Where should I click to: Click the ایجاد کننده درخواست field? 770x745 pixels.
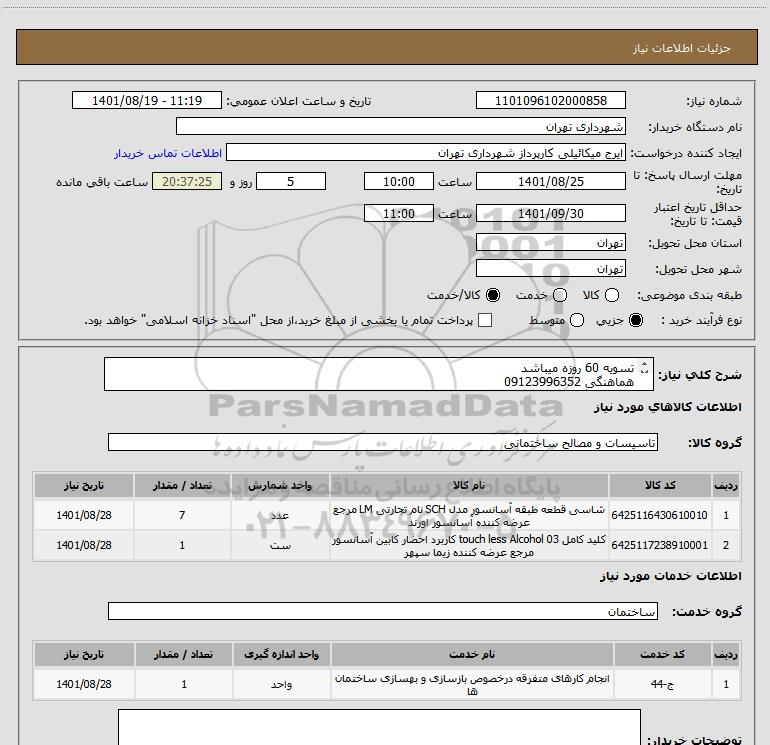coord(426,152)
